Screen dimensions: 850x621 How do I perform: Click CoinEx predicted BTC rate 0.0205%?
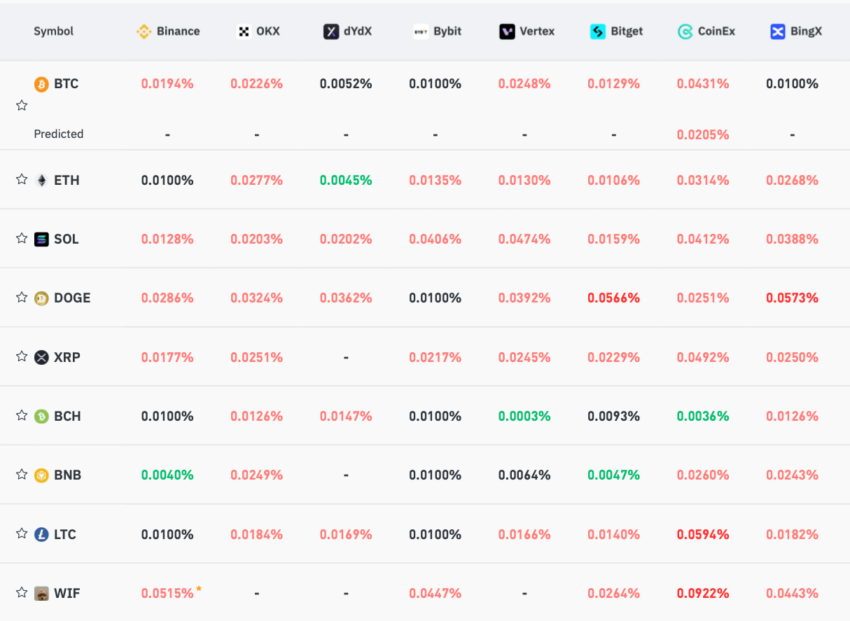pos(703,134)
